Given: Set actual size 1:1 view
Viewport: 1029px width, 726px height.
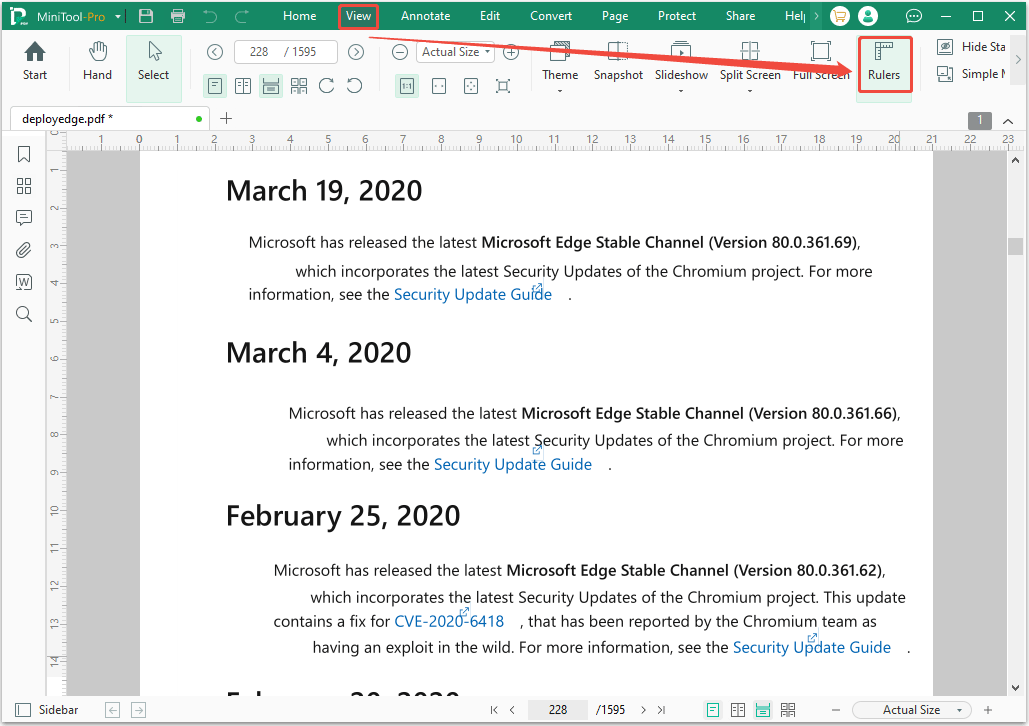Looking at the screenshot, I should 407,86.
